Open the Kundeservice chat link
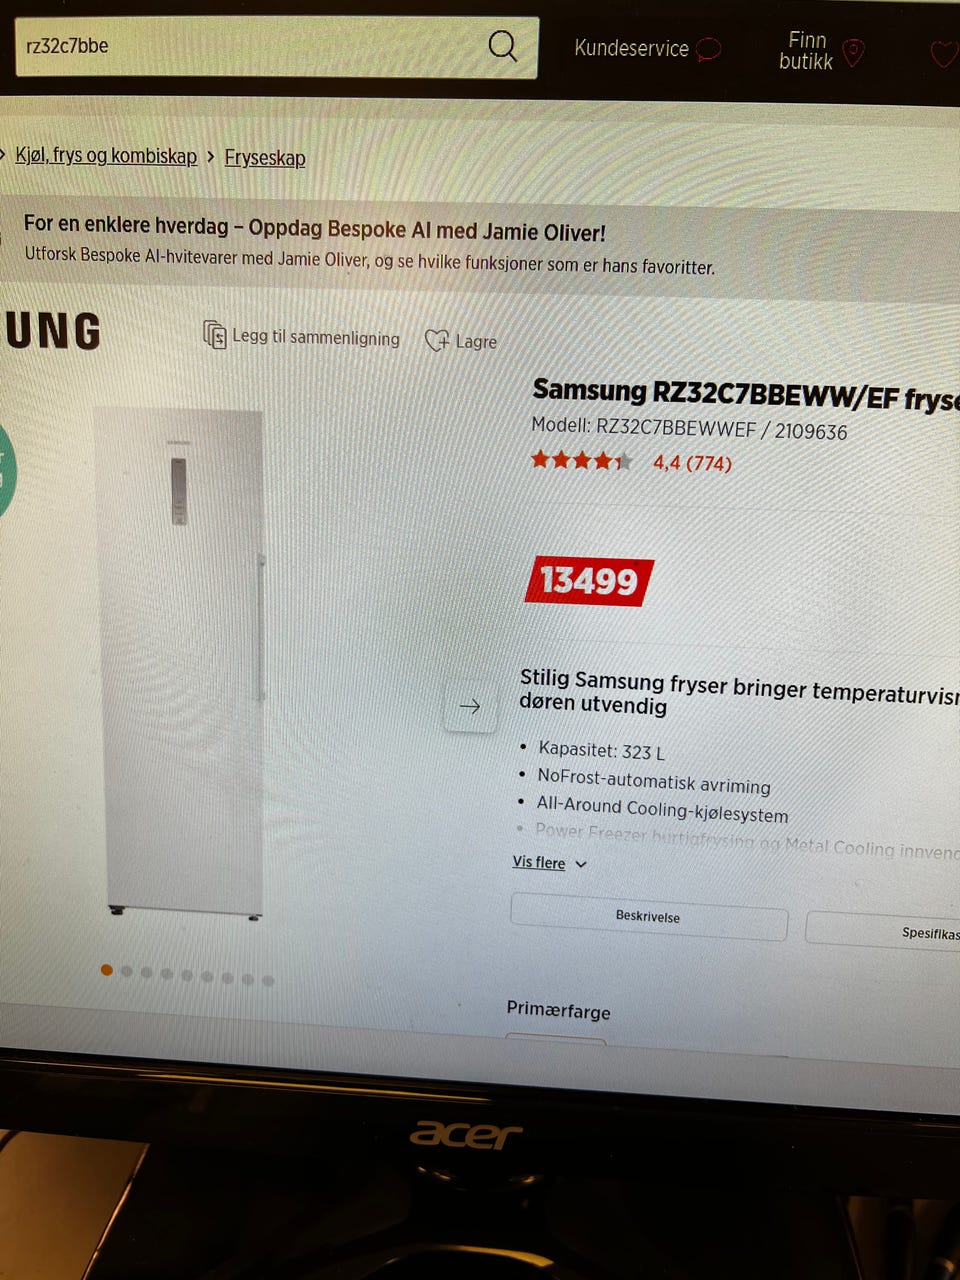This screenshot has width=960, height=1280. pos(647,48)
